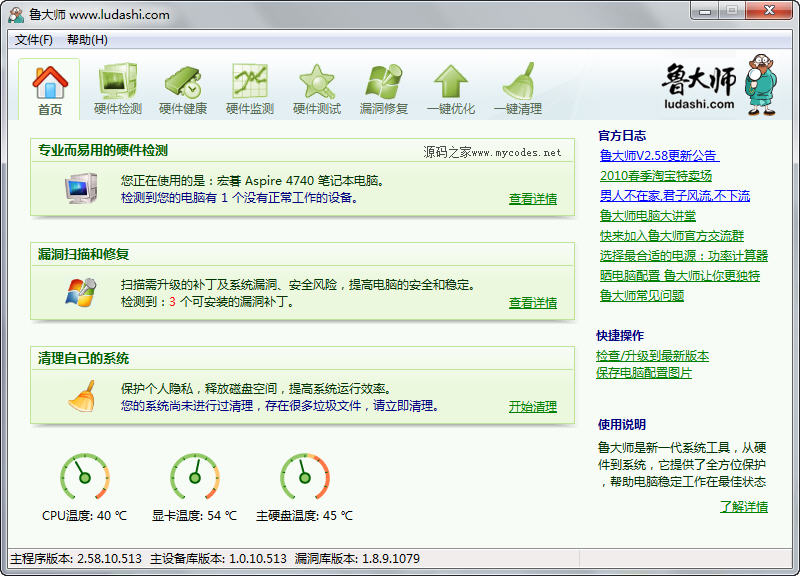Open 快来加入鲁大师官方交流群 link
The height and width of the screenshot is (576, 800).
pos(672,235)
